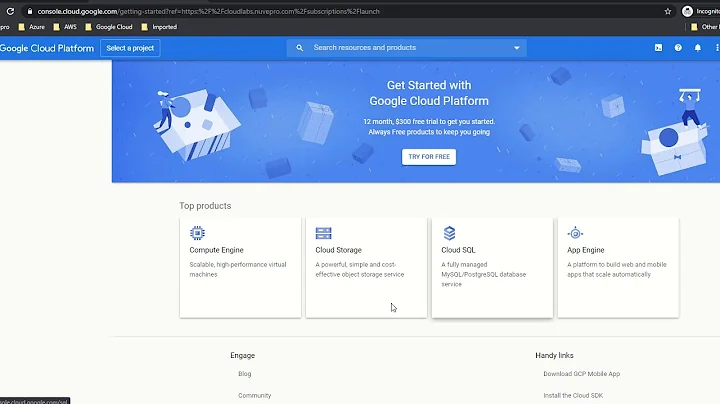
Task: Click 'A fully managed MySQL/PostgreSQL database service' text
Action: (x=484, y=274)
